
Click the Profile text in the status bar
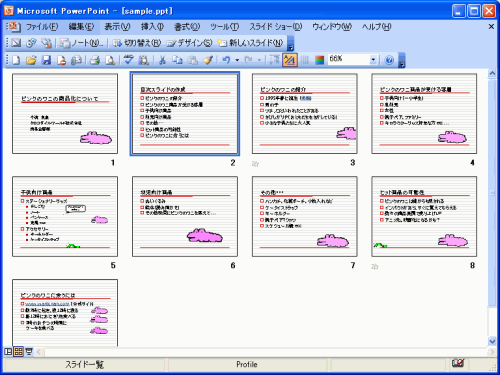tap(247, 364)
